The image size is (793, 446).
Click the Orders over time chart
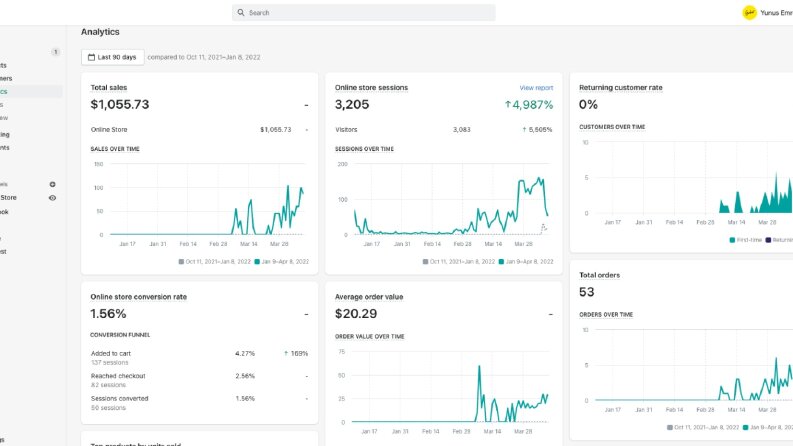coord(686,370)
